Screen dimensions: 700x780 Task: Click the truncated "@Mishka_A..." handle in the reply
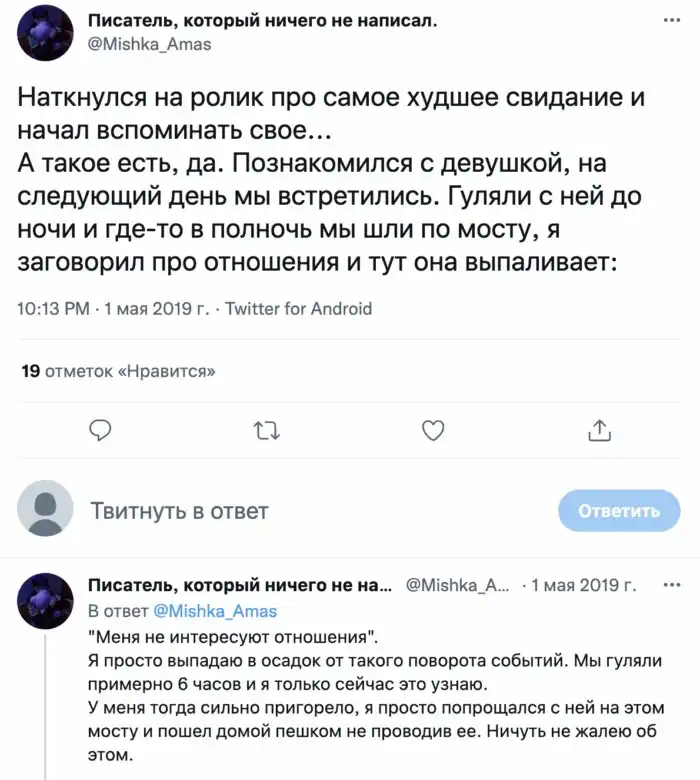459,585
